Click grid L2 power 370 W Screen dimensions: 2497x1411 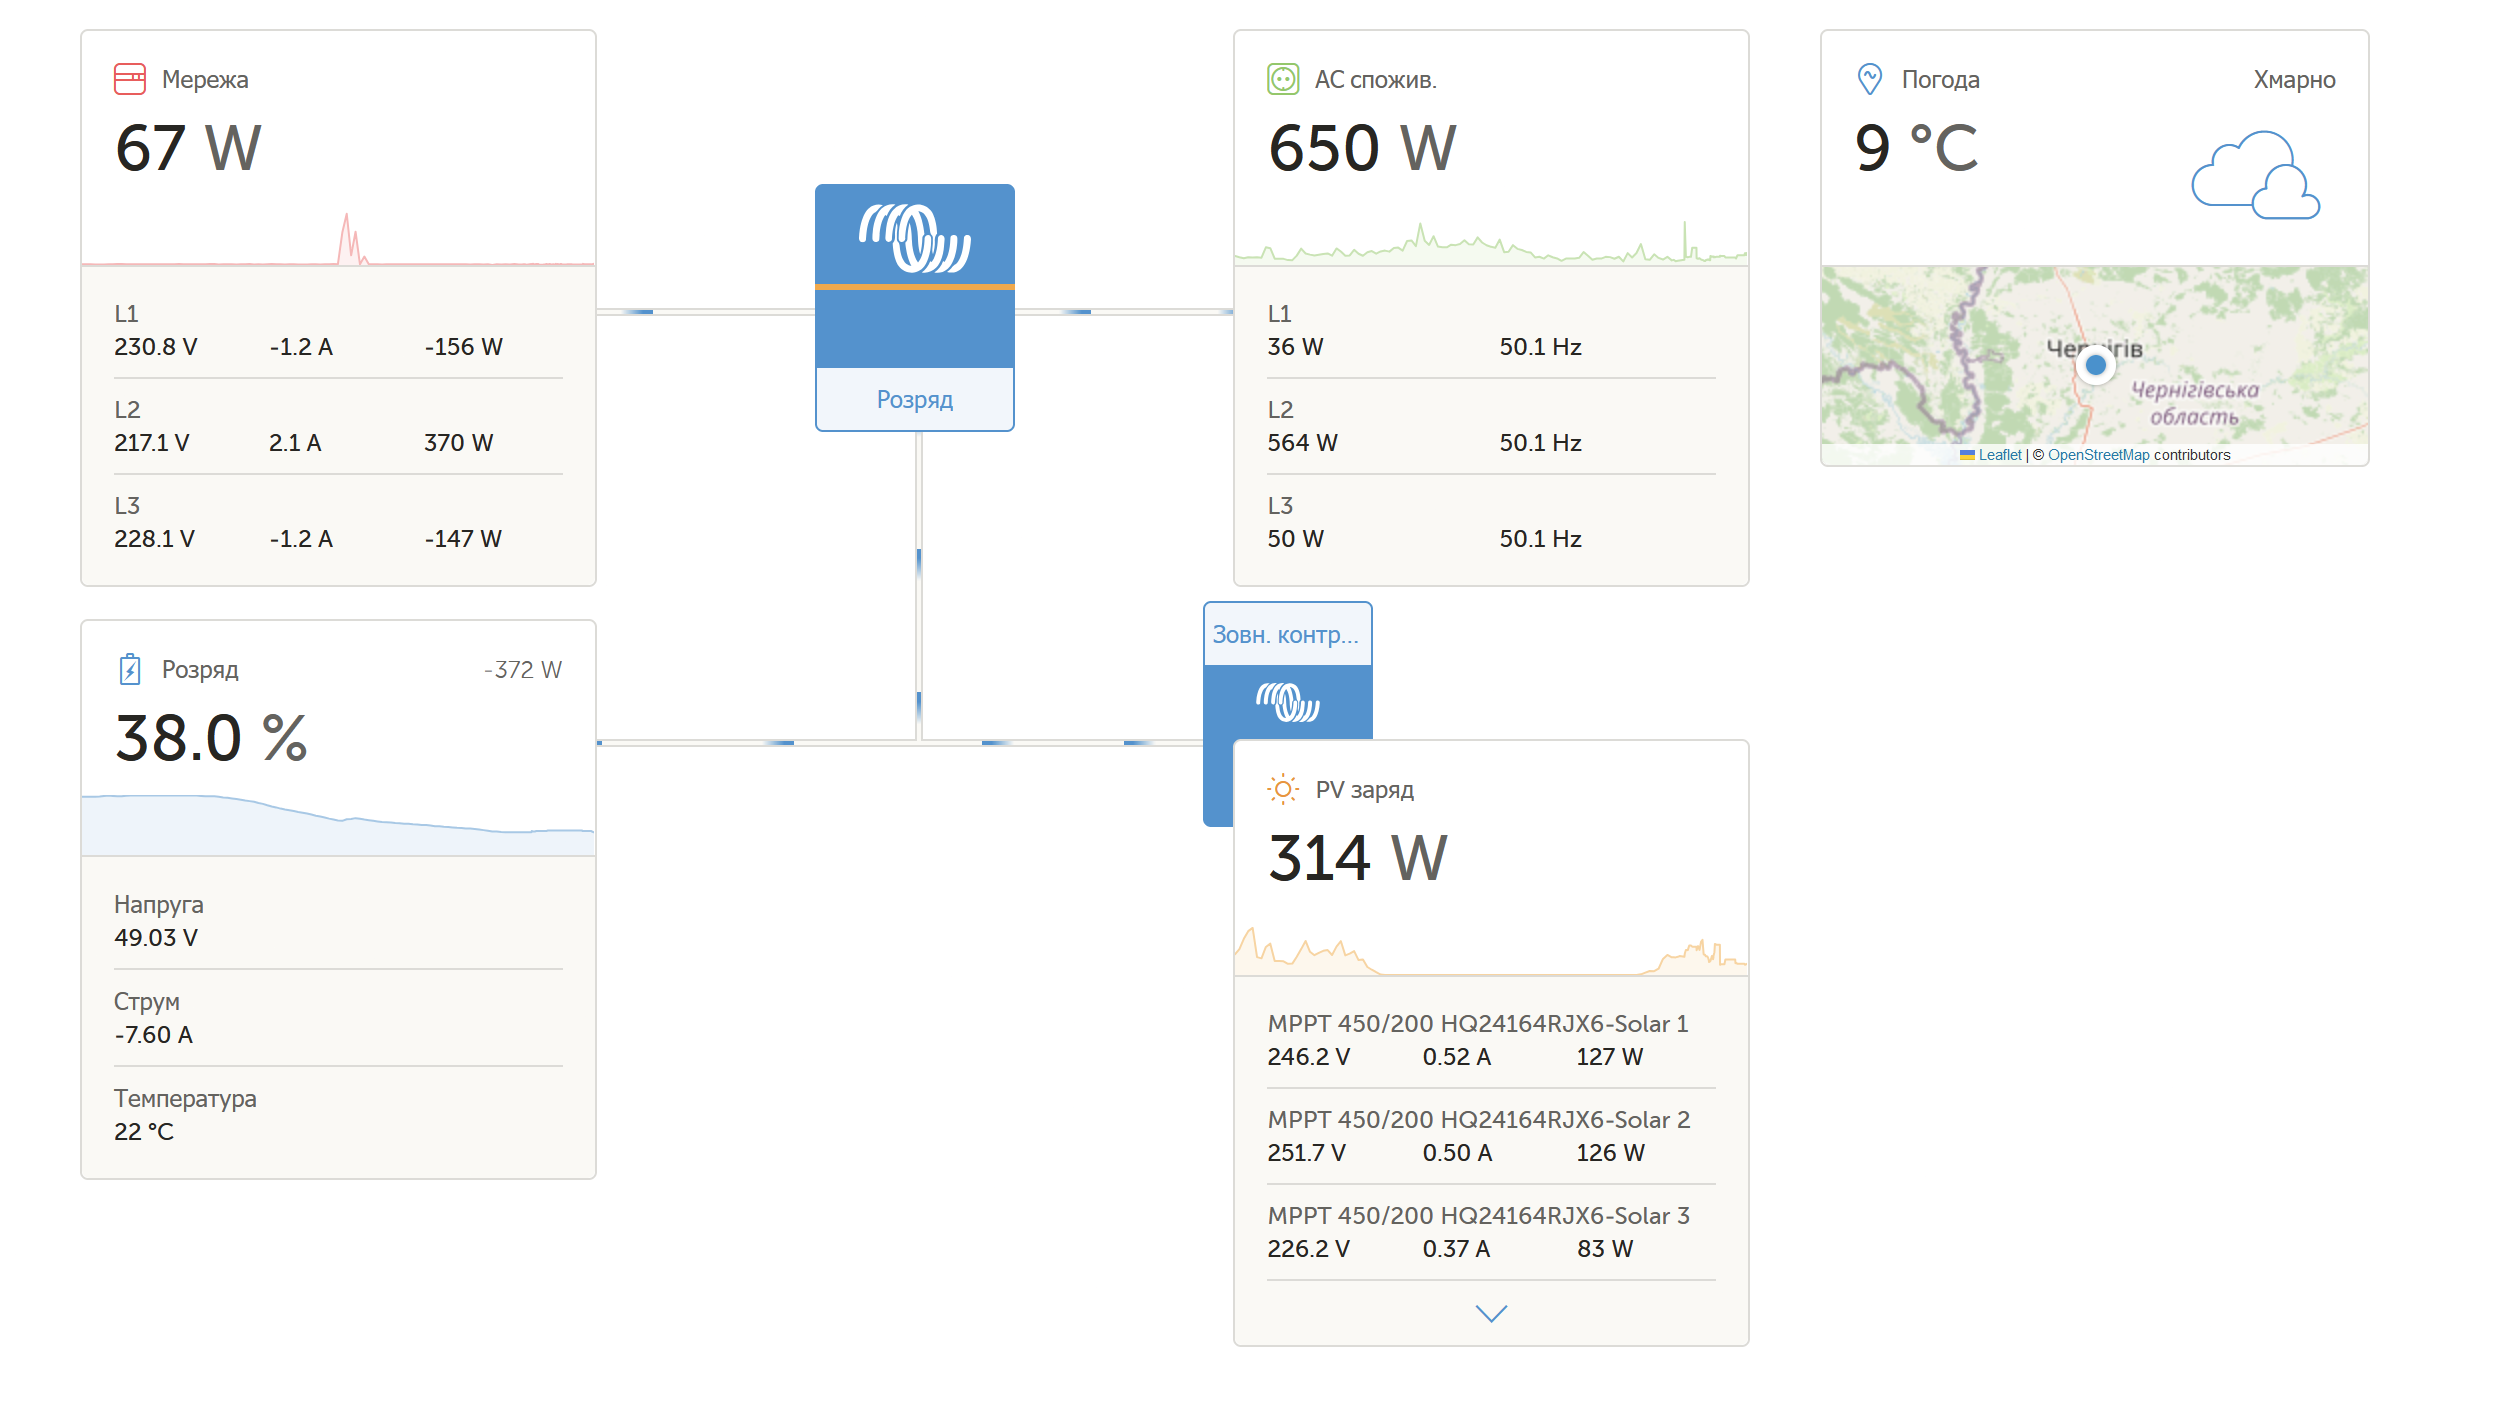coord(458,443)
